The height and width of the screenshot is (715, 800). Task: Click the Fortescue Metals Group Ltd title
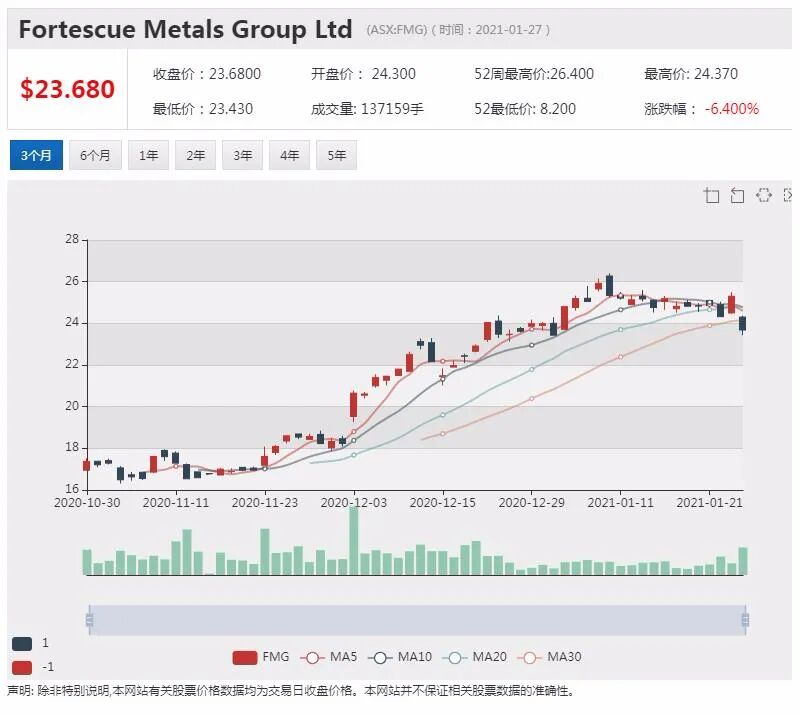point(185,29)
